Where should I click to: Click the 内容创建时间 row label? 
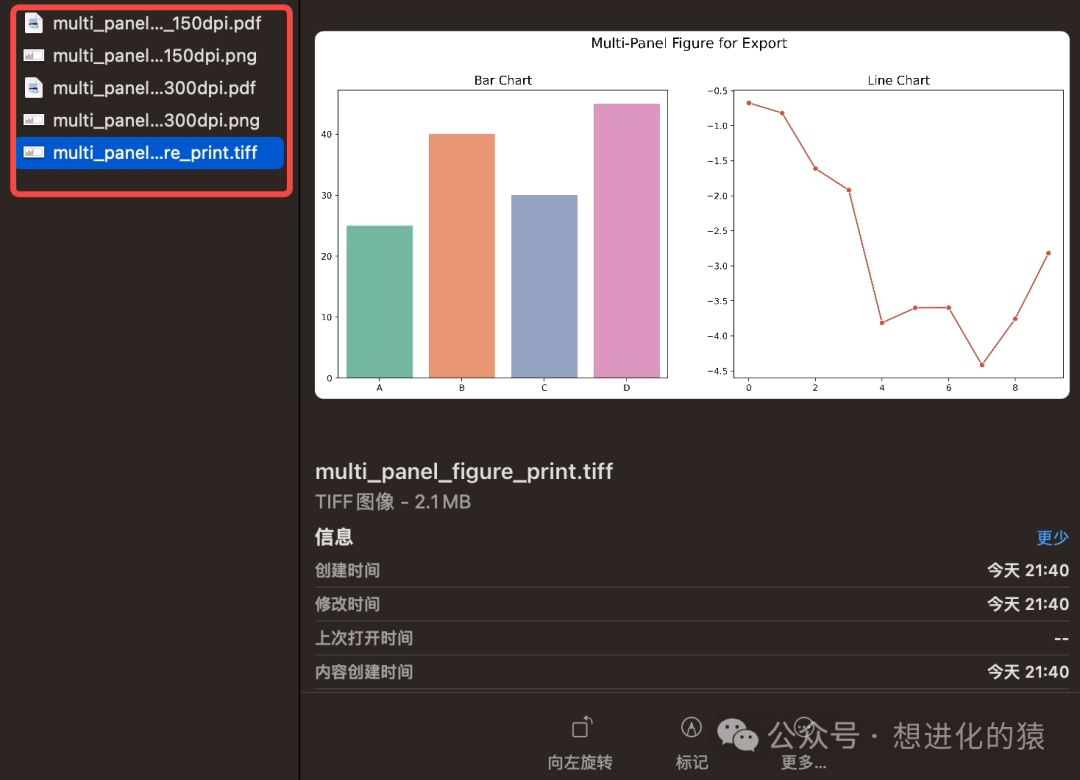(364, 672)
